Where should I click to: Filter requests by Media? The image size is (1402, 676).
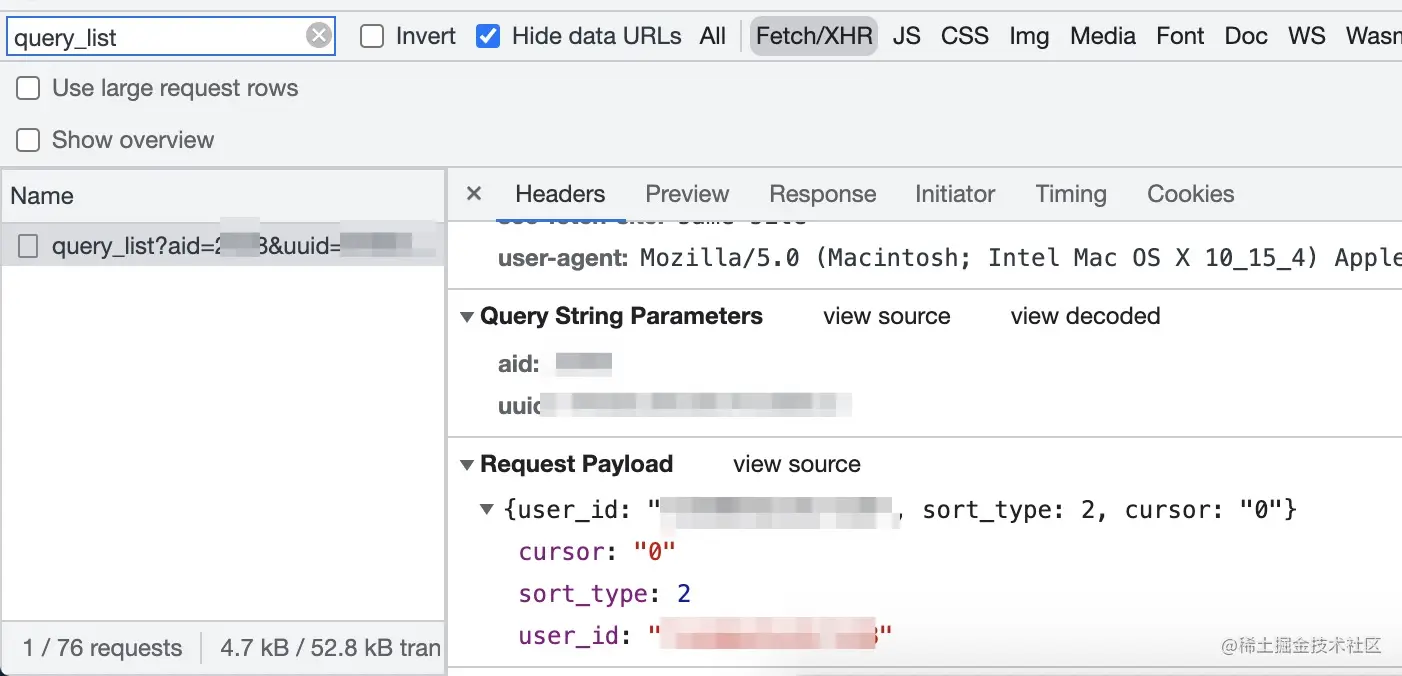click(1103, 37)
